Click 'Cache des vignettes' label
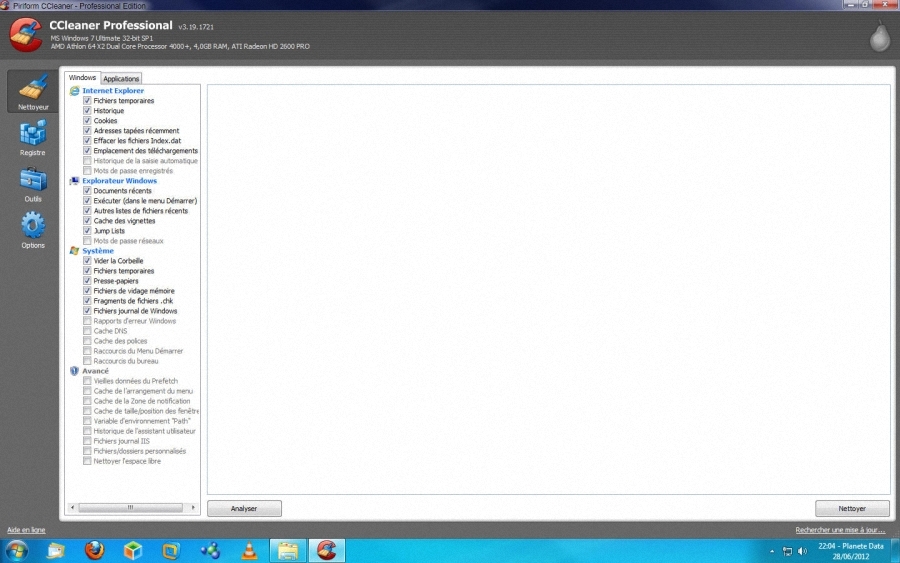The height and width of the screenshot is (563, 900). pos(125,221)
